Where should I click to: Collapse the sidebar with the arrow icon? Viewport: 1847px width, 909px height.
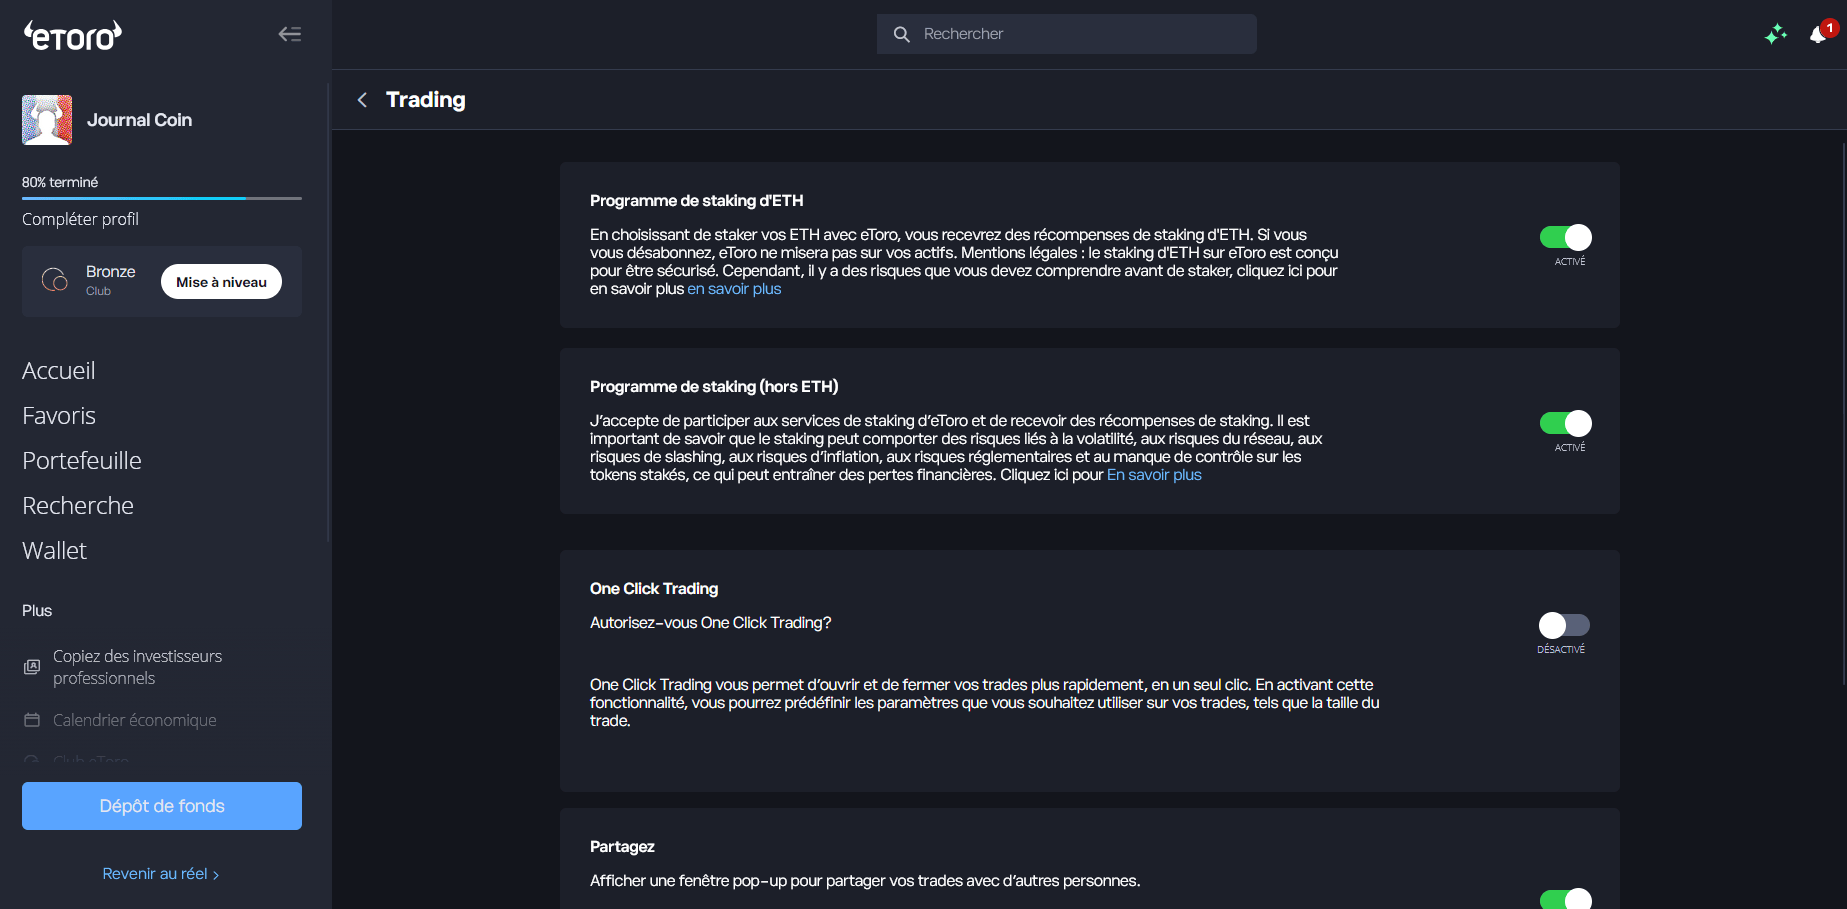(x=289, y=33)
